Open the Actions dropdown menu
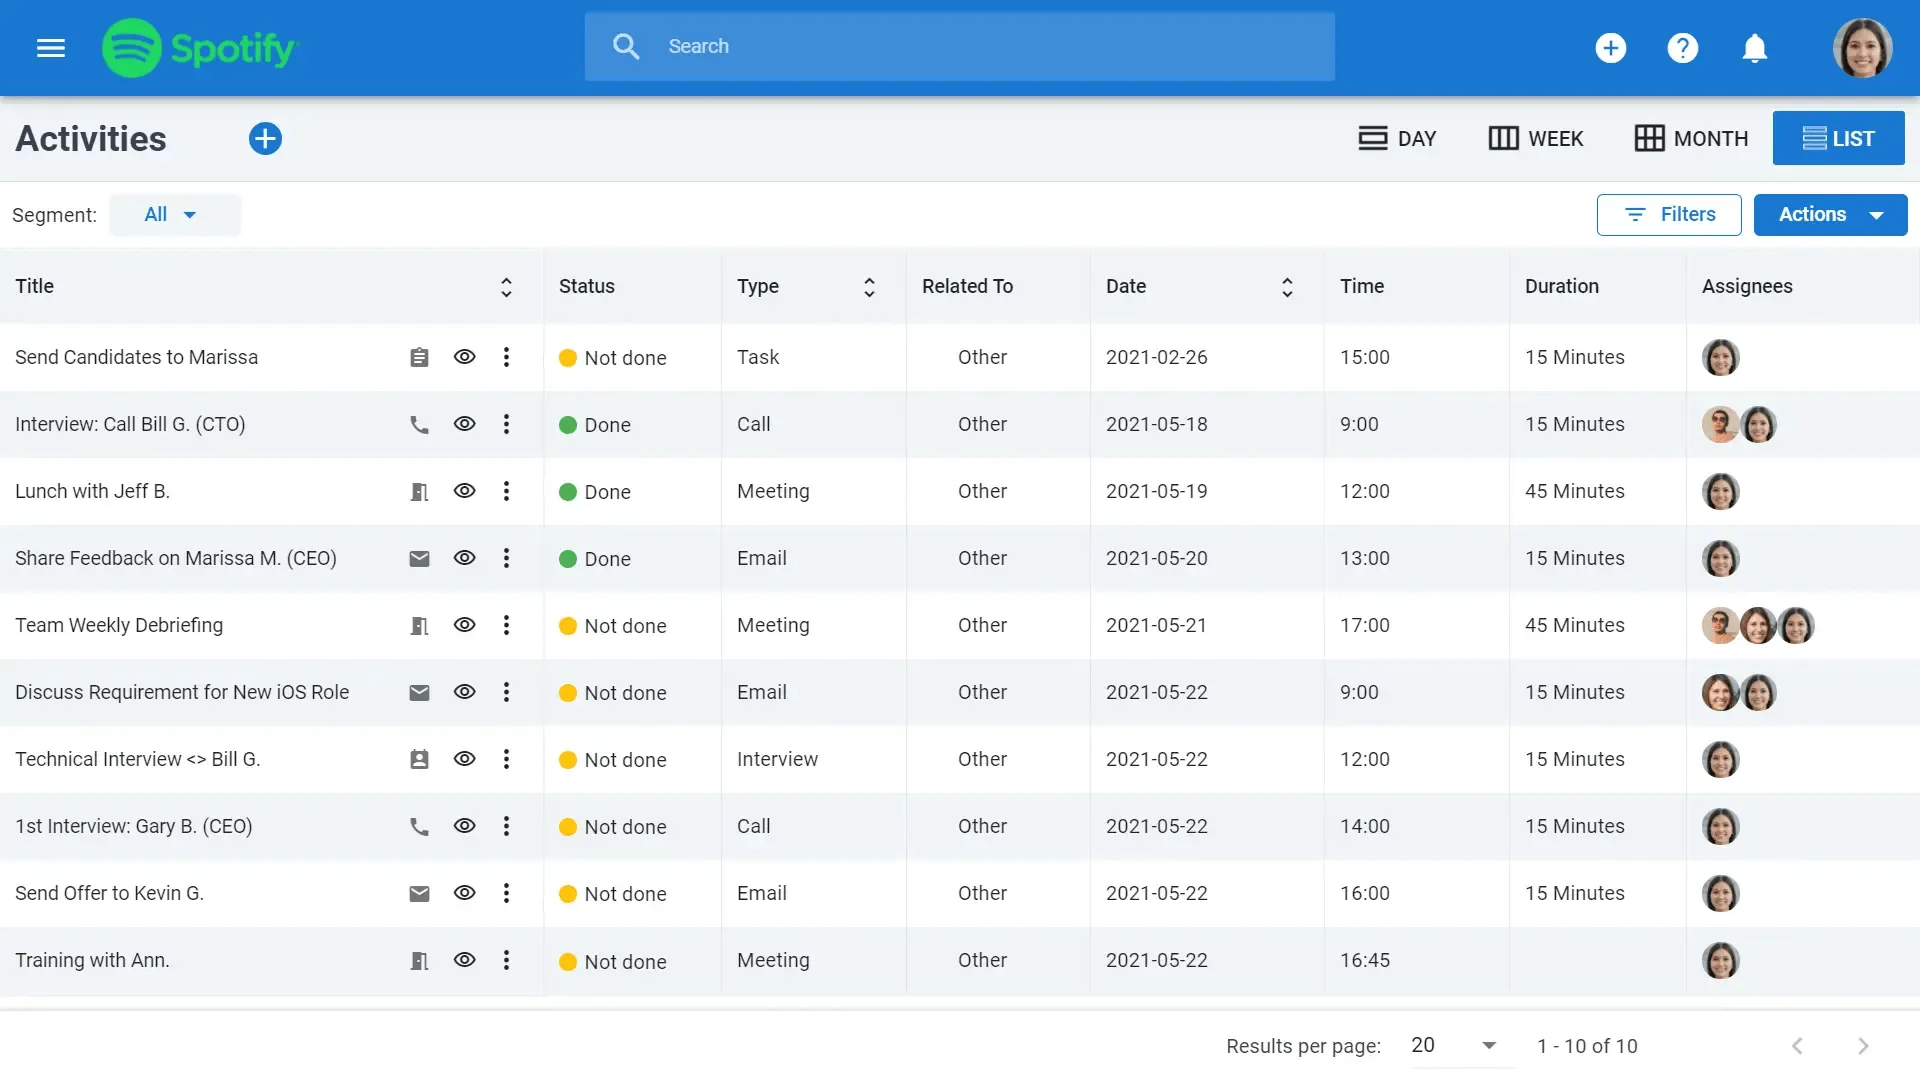1920x1080 pixels. pyautogui.click(x=1830, y=215)
